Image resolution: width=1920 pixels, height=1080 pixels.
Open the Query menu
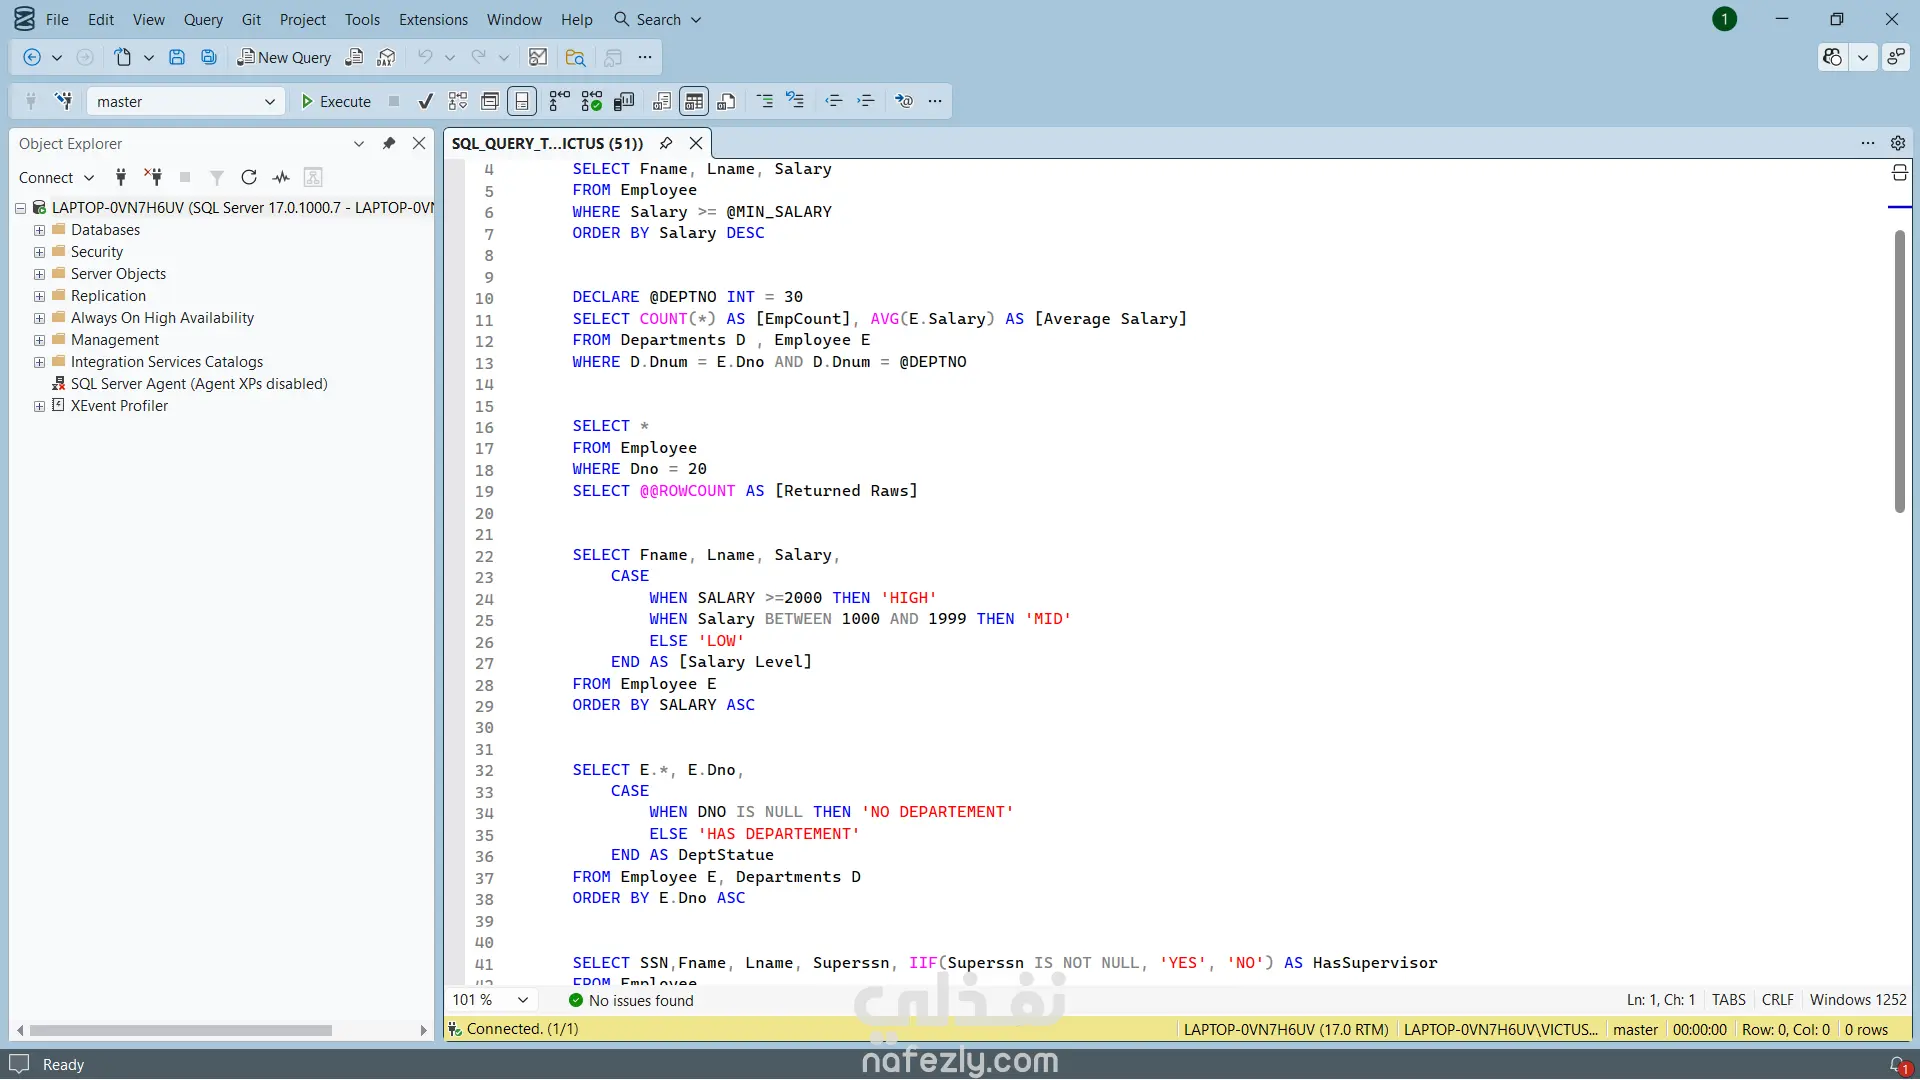click(x=203, y=19)
